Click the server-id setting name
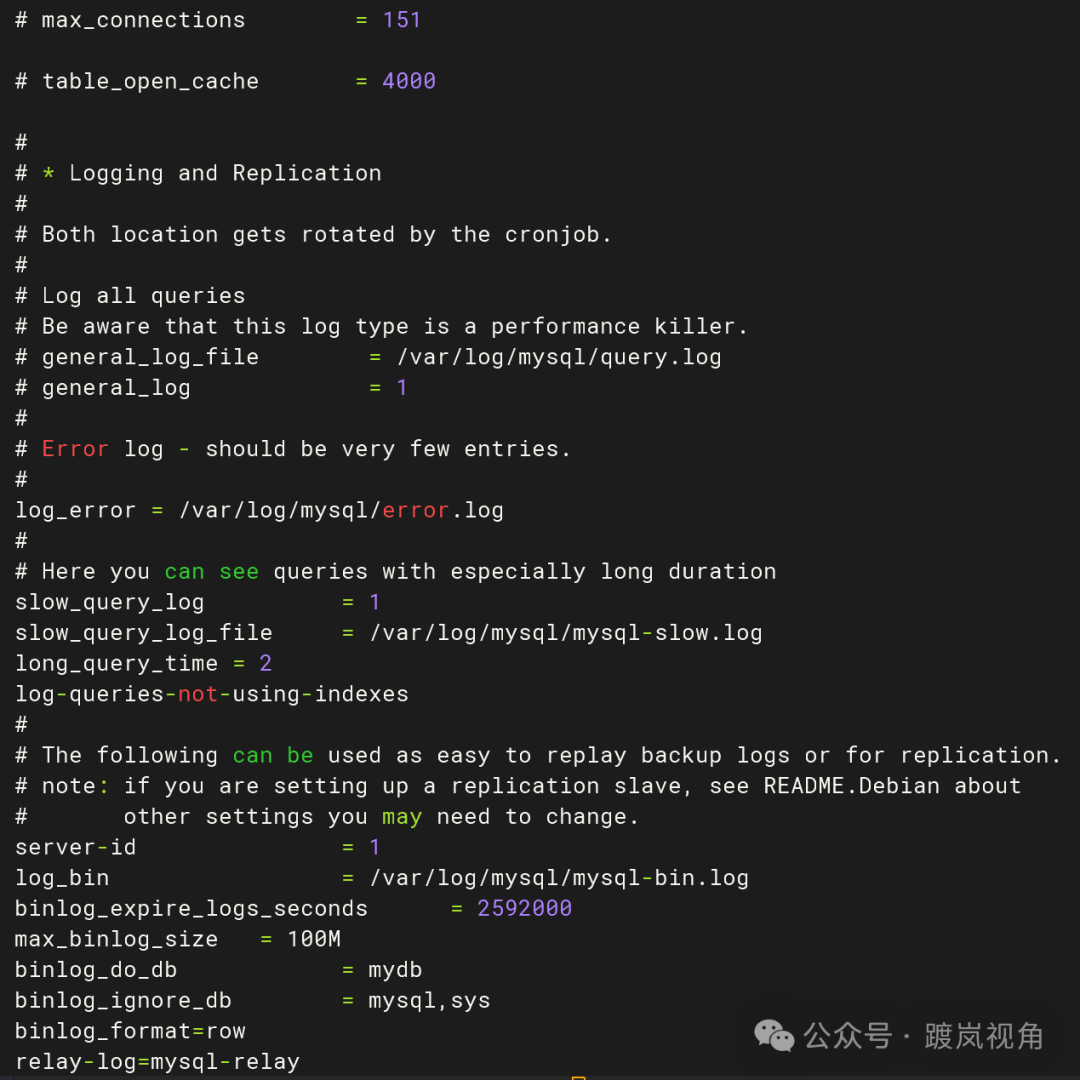 (75, 847)
